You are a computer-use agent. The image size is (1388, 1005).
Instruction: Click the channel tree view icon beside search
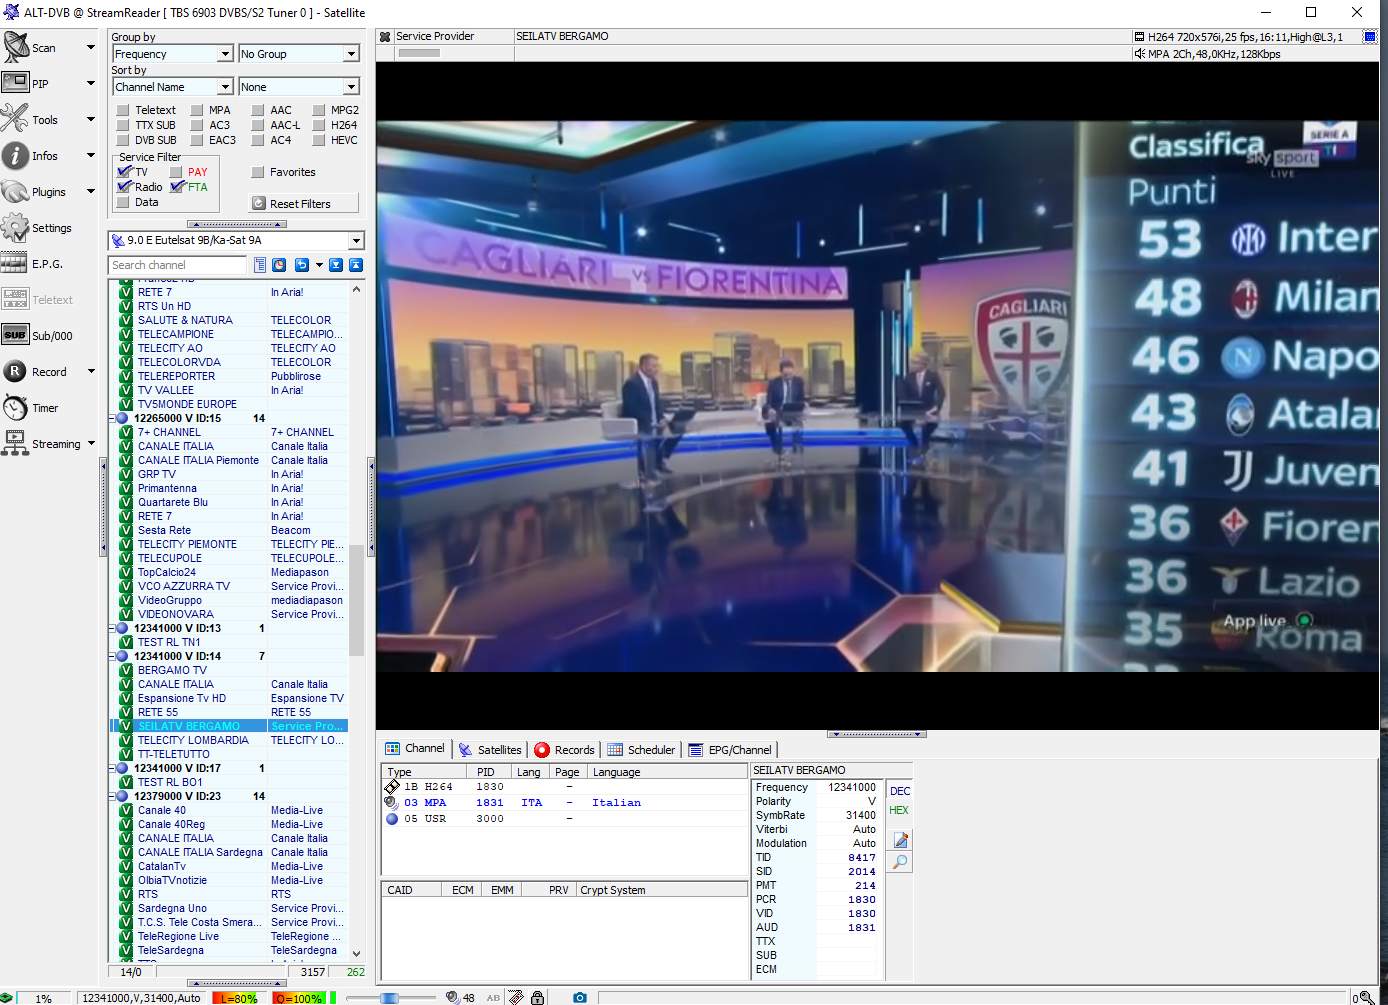(260, 265)
